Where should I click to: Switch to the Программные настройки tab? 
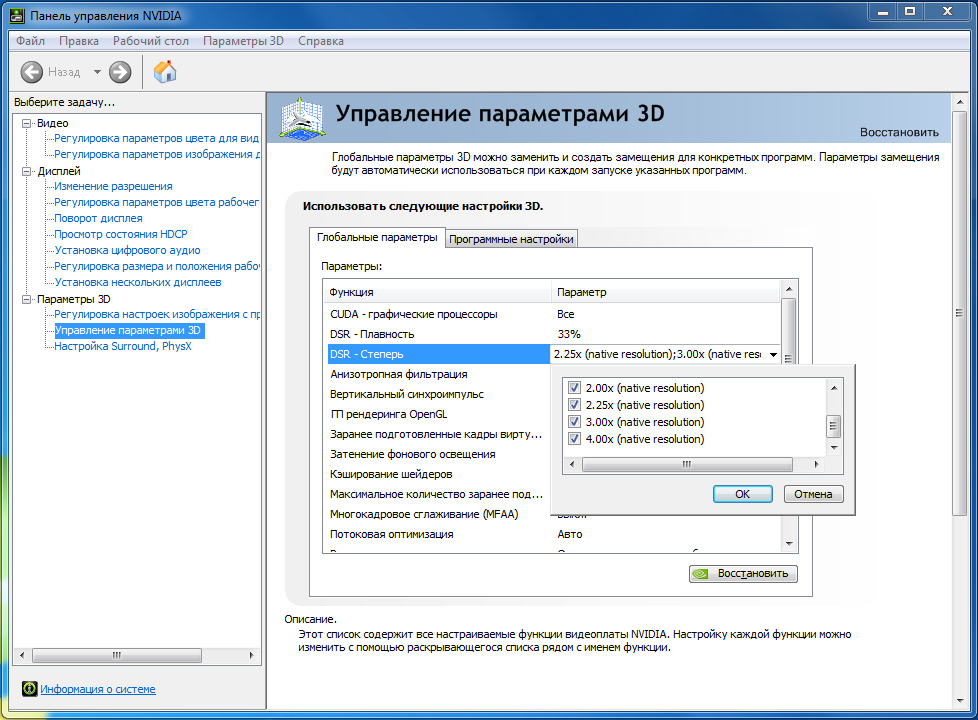(x=511, y=239)
